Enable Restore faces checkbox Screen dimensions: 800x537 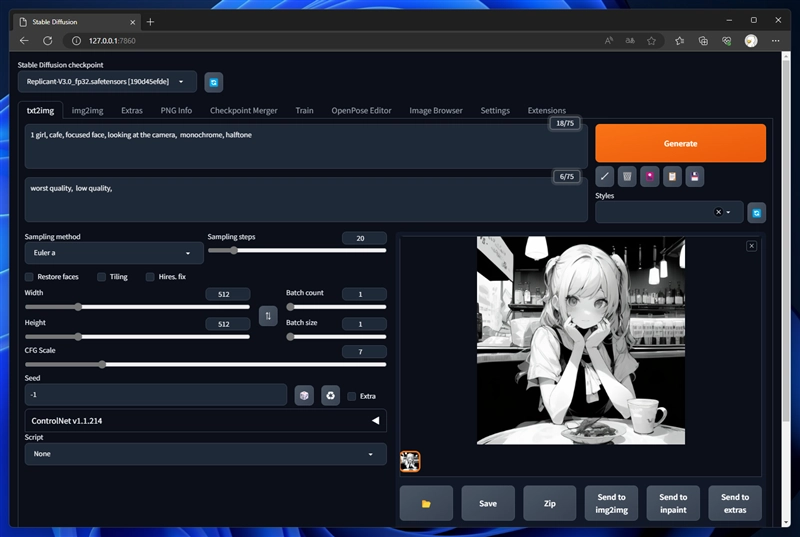29,277
